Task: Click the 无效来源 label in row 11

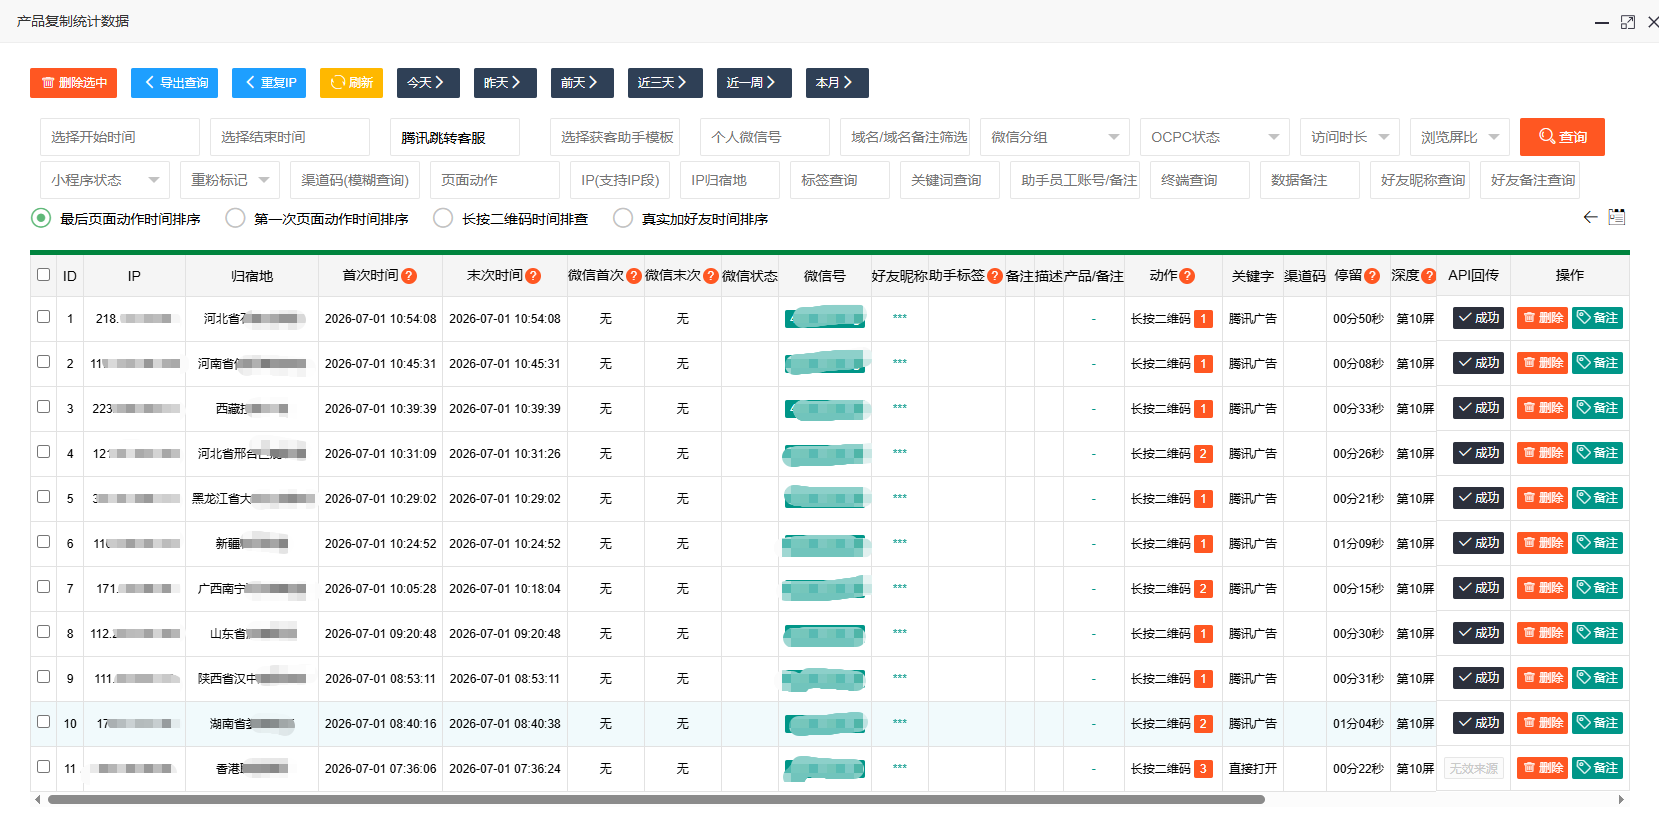Action: (1474, 768)
